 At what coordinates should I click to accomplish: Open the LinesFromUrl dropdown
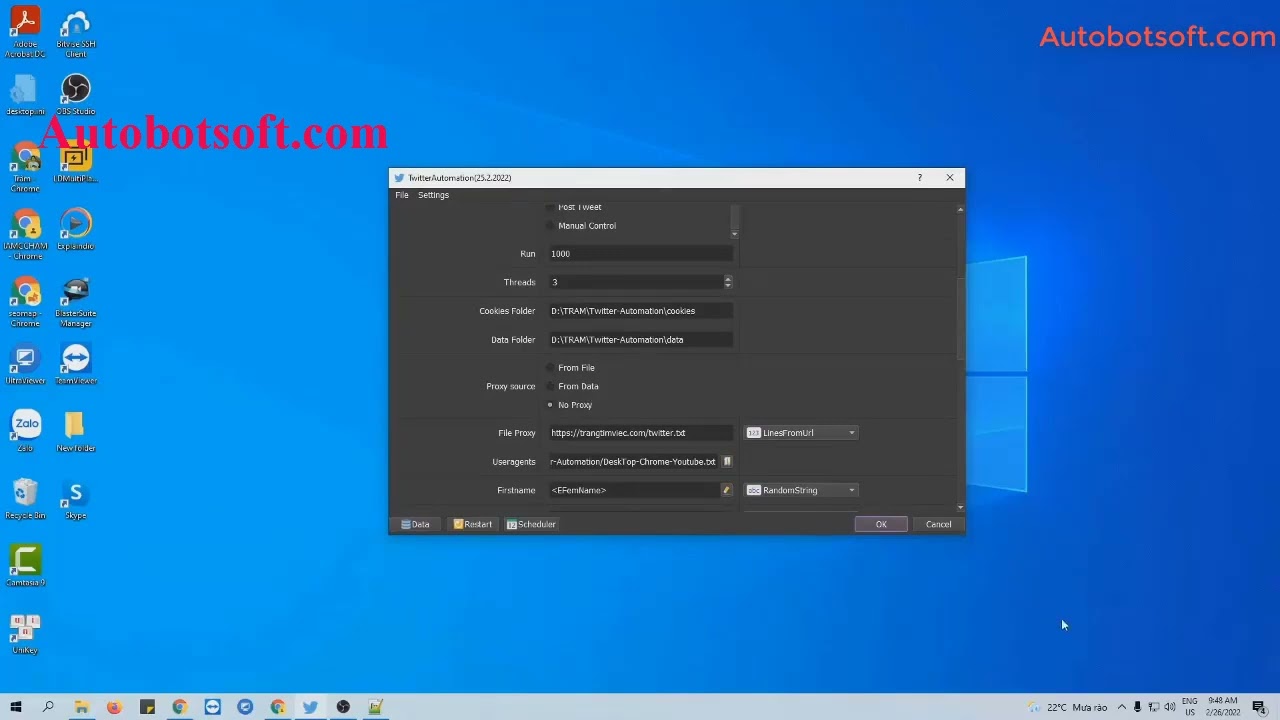coord(801,433)
